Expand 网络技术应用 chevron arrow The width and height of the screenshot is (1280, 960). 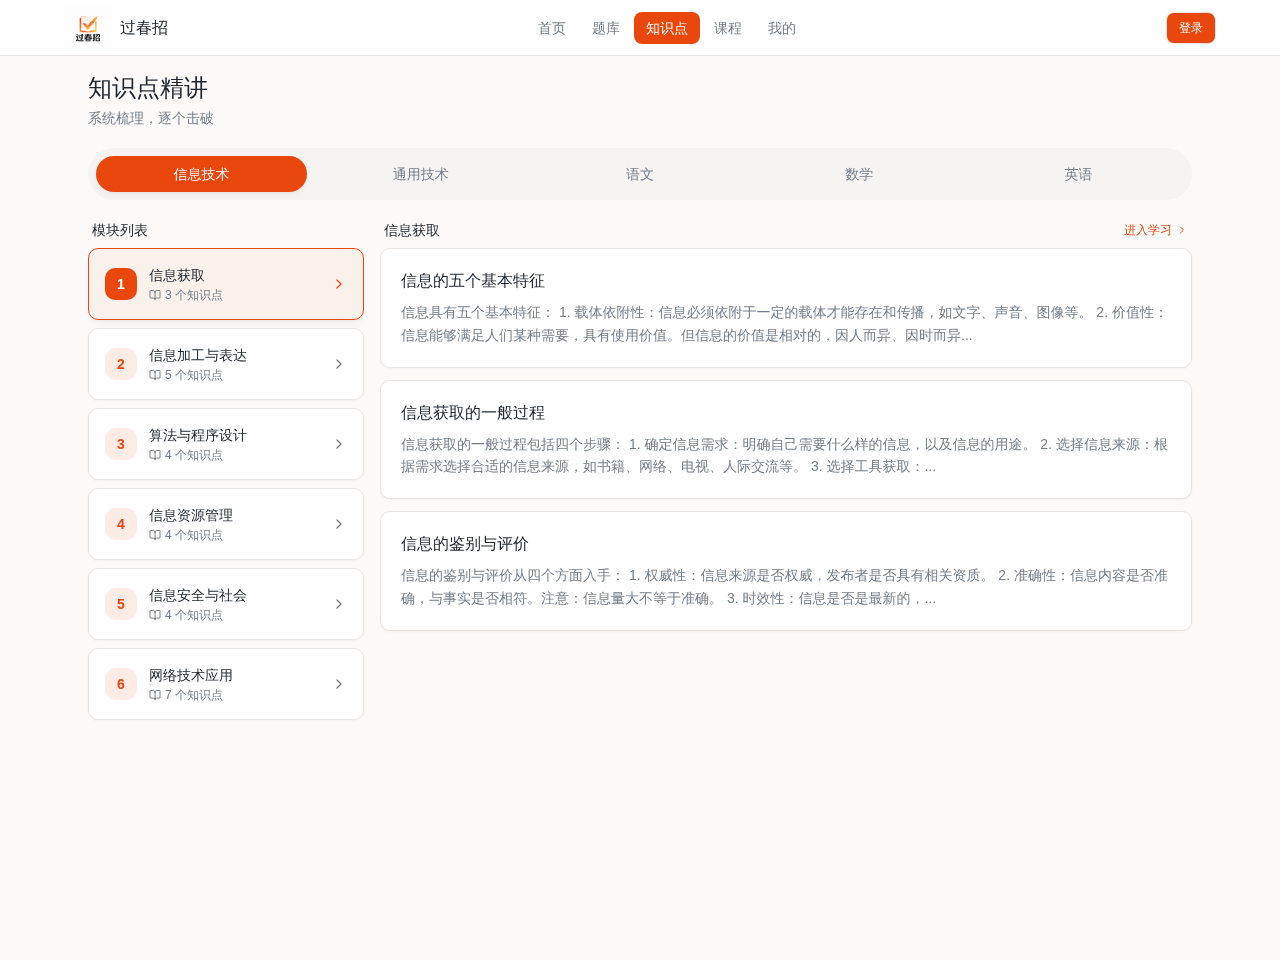(x=339, y=684)
